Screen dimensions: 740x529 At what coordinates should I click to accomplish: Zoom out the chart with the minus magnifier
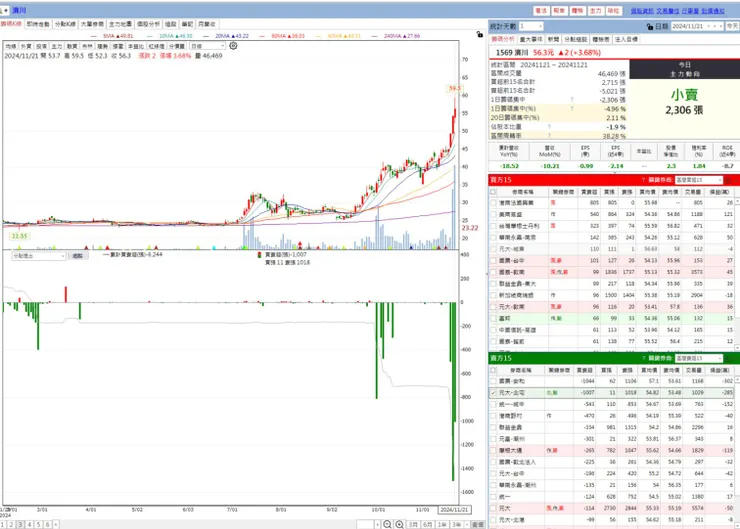pyautogui.click(x=387, y=524)
